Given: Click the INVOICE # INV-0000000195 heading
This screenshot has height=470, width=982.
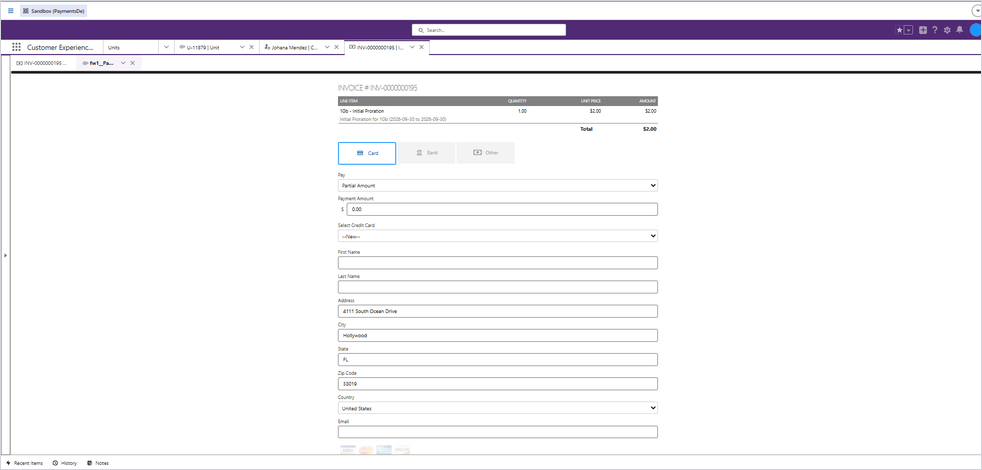Looking at the screenshot, I should pyautogui.click(x=378, y=88).
